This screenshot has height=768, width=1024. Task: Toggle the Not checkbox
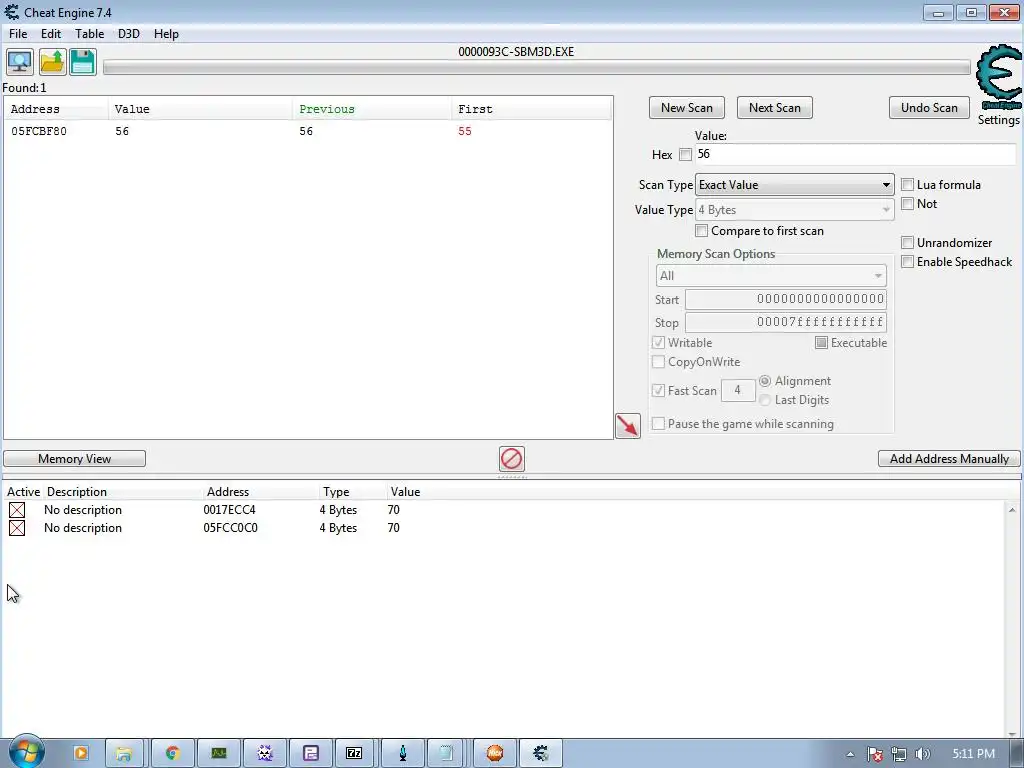[907, 204]
